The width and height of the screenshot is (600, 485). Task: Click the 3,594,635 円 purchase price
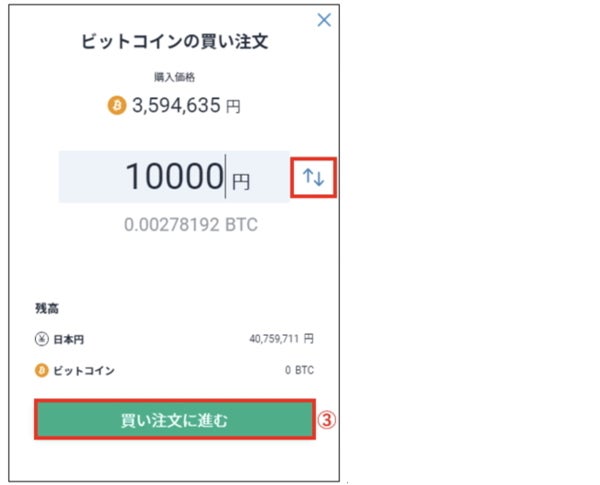pyautogui.click(x=176, y=105)
